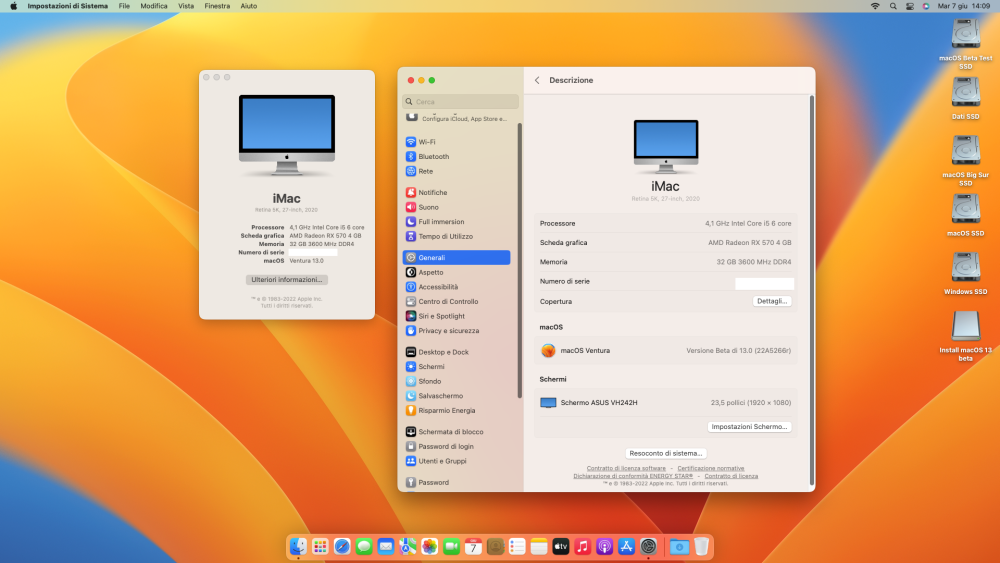Select Generali in the sidebar
1000x563 pixels.
pyautogui.click(x=457, y=257)
